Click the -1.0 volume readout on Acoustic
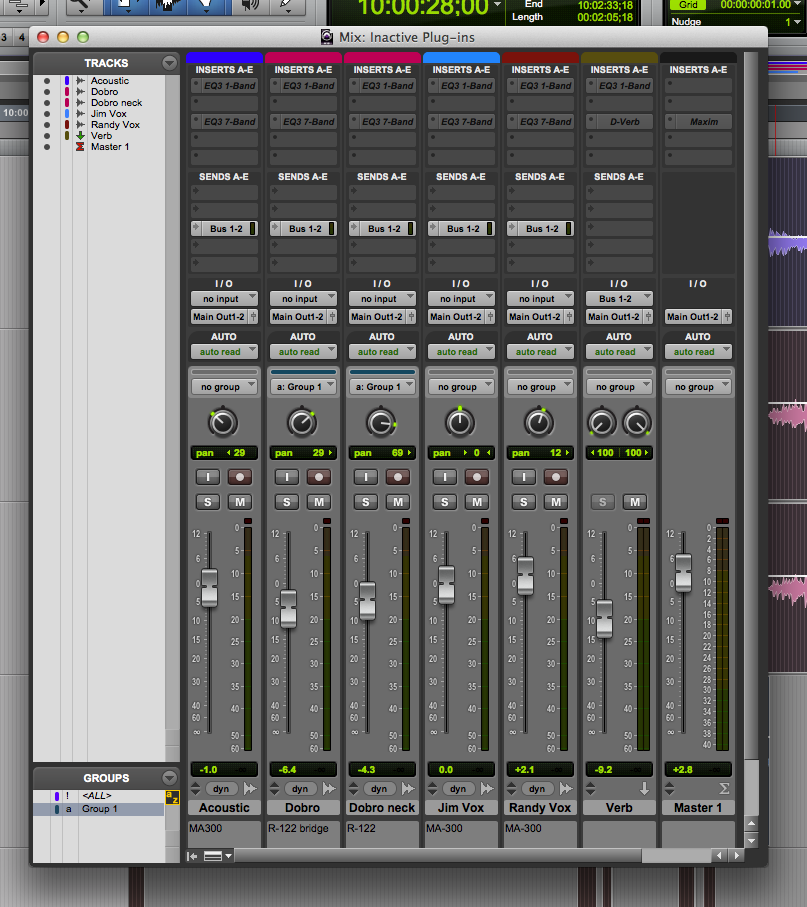Image resolution: width=807 pixels, height=907 pixels. click(223, 769)
